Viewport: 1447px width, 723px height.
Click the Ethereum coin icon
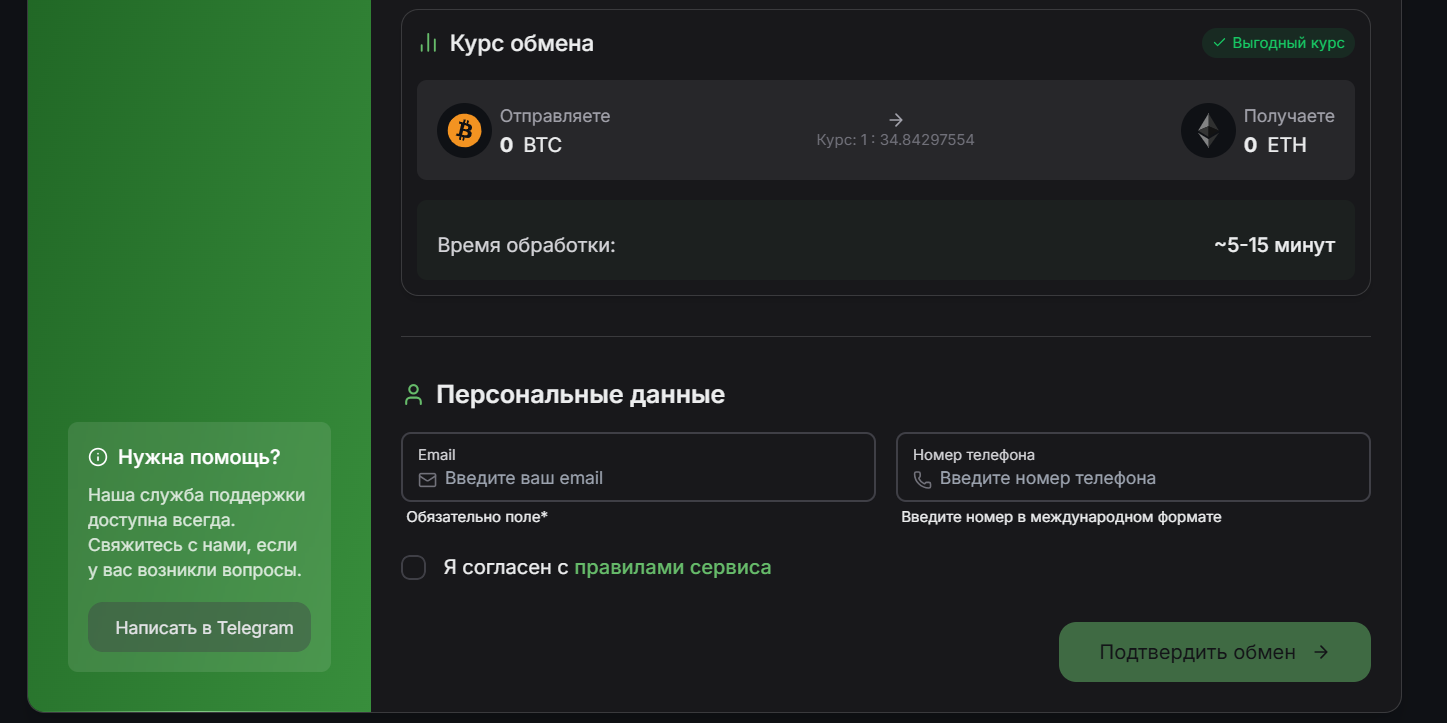click(1208, 130)
